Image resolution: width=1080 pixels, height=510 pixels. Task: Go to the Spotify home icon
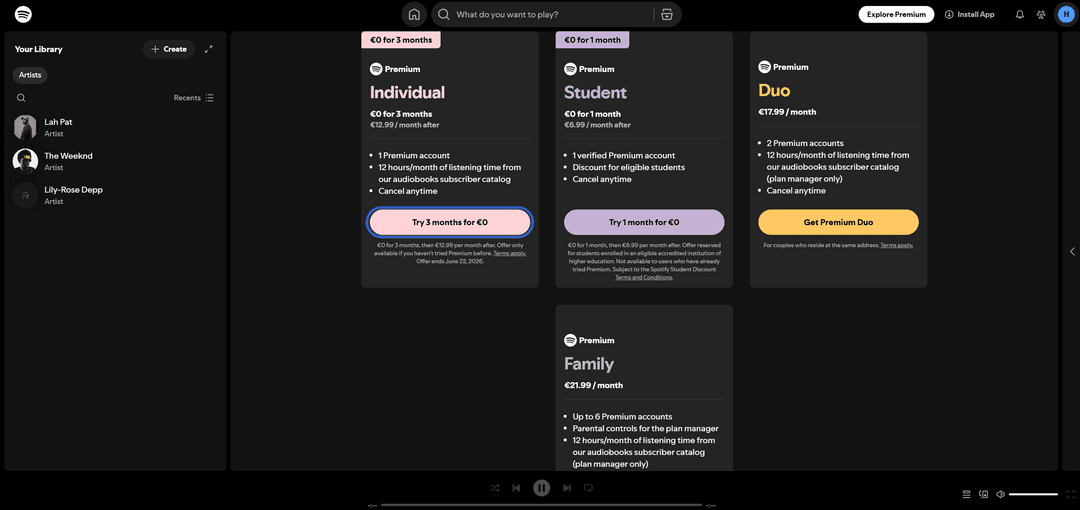[414, 14]
